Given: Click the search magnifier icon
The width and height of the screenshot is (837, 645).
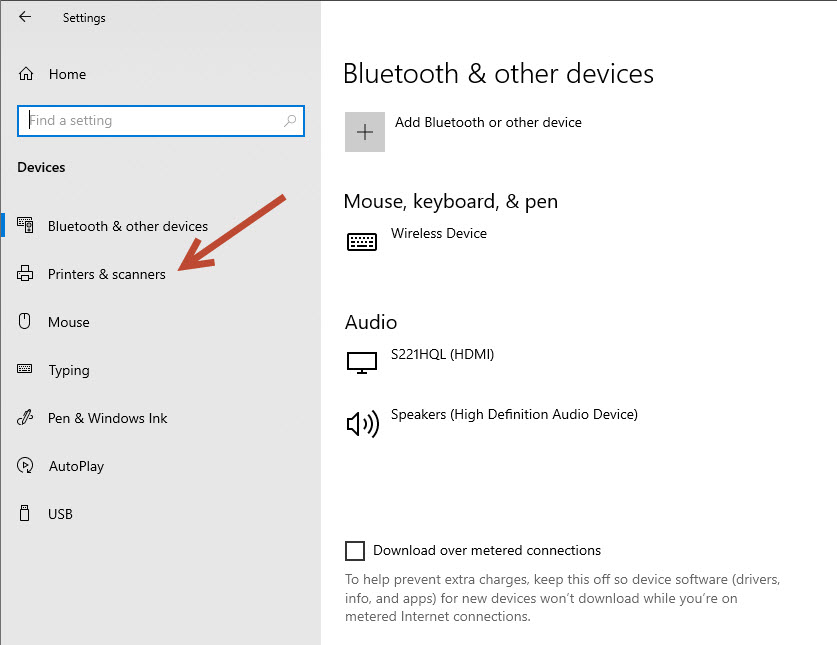Looking at the screenshot, I should (x=290, y=121).
